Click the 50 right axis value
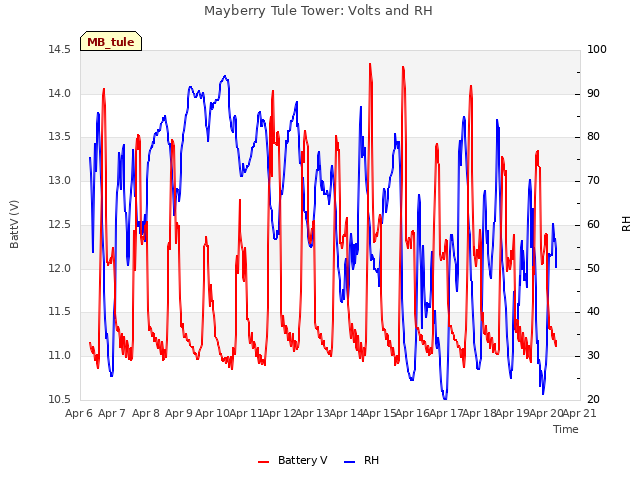 point(593,268)
